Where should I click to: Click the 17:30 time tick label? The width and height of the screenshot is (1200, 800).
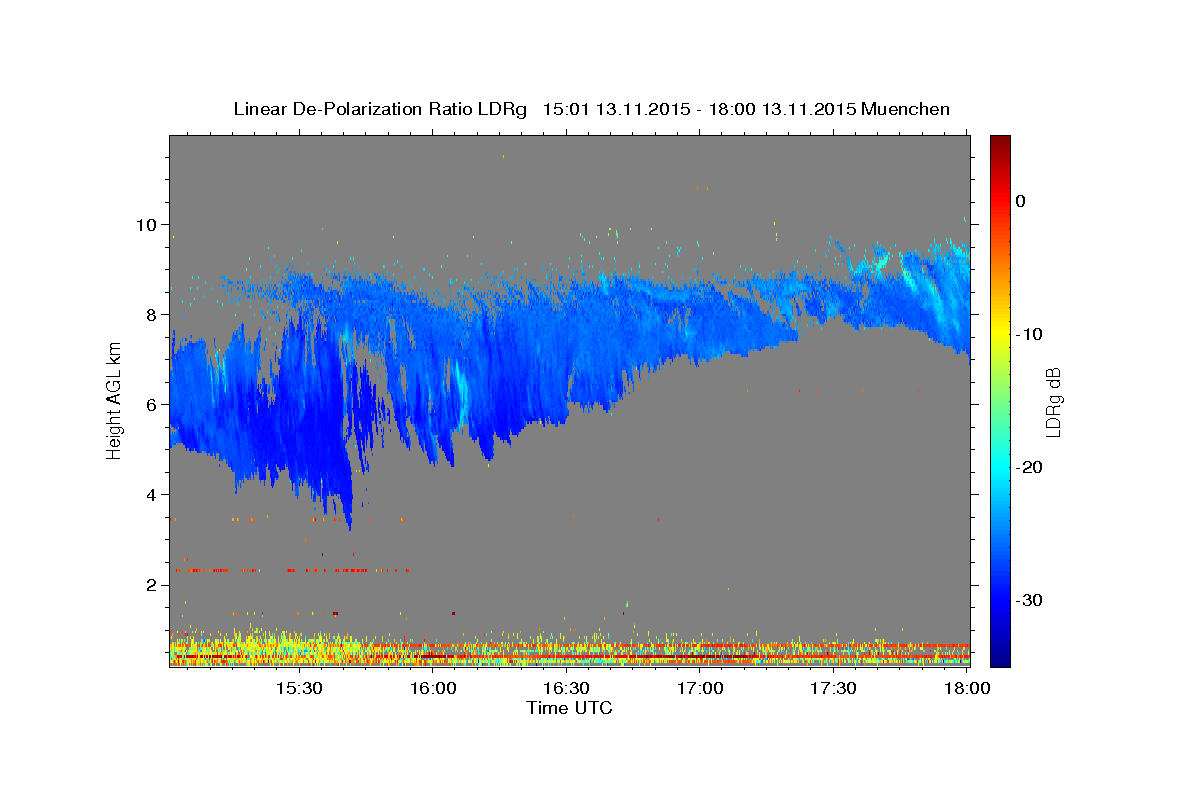point(833,689)
